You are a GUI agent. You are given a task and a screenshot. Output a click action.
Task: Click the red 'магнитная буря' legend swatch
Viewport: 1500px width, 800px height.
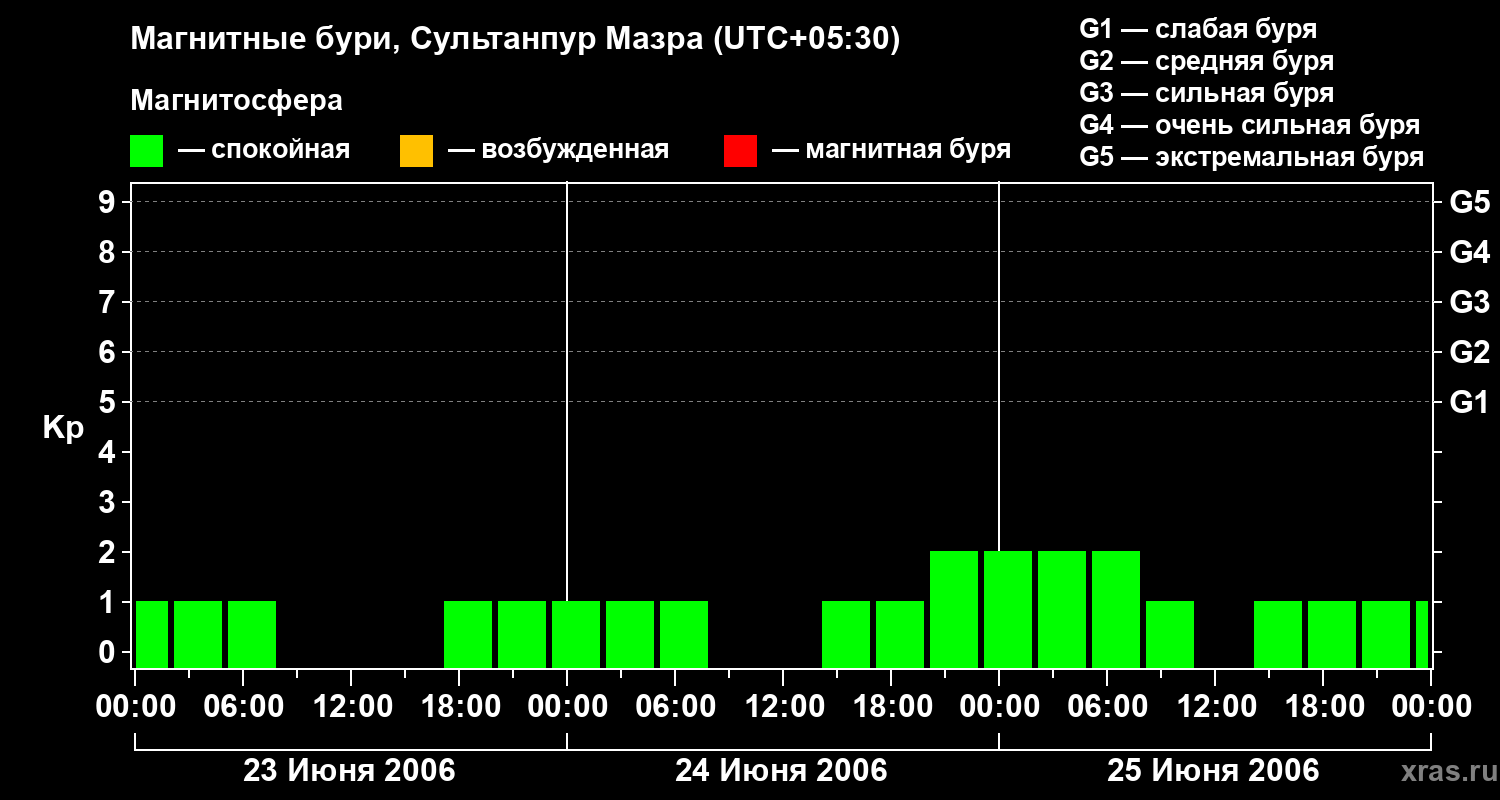click(x=740, y=150)
